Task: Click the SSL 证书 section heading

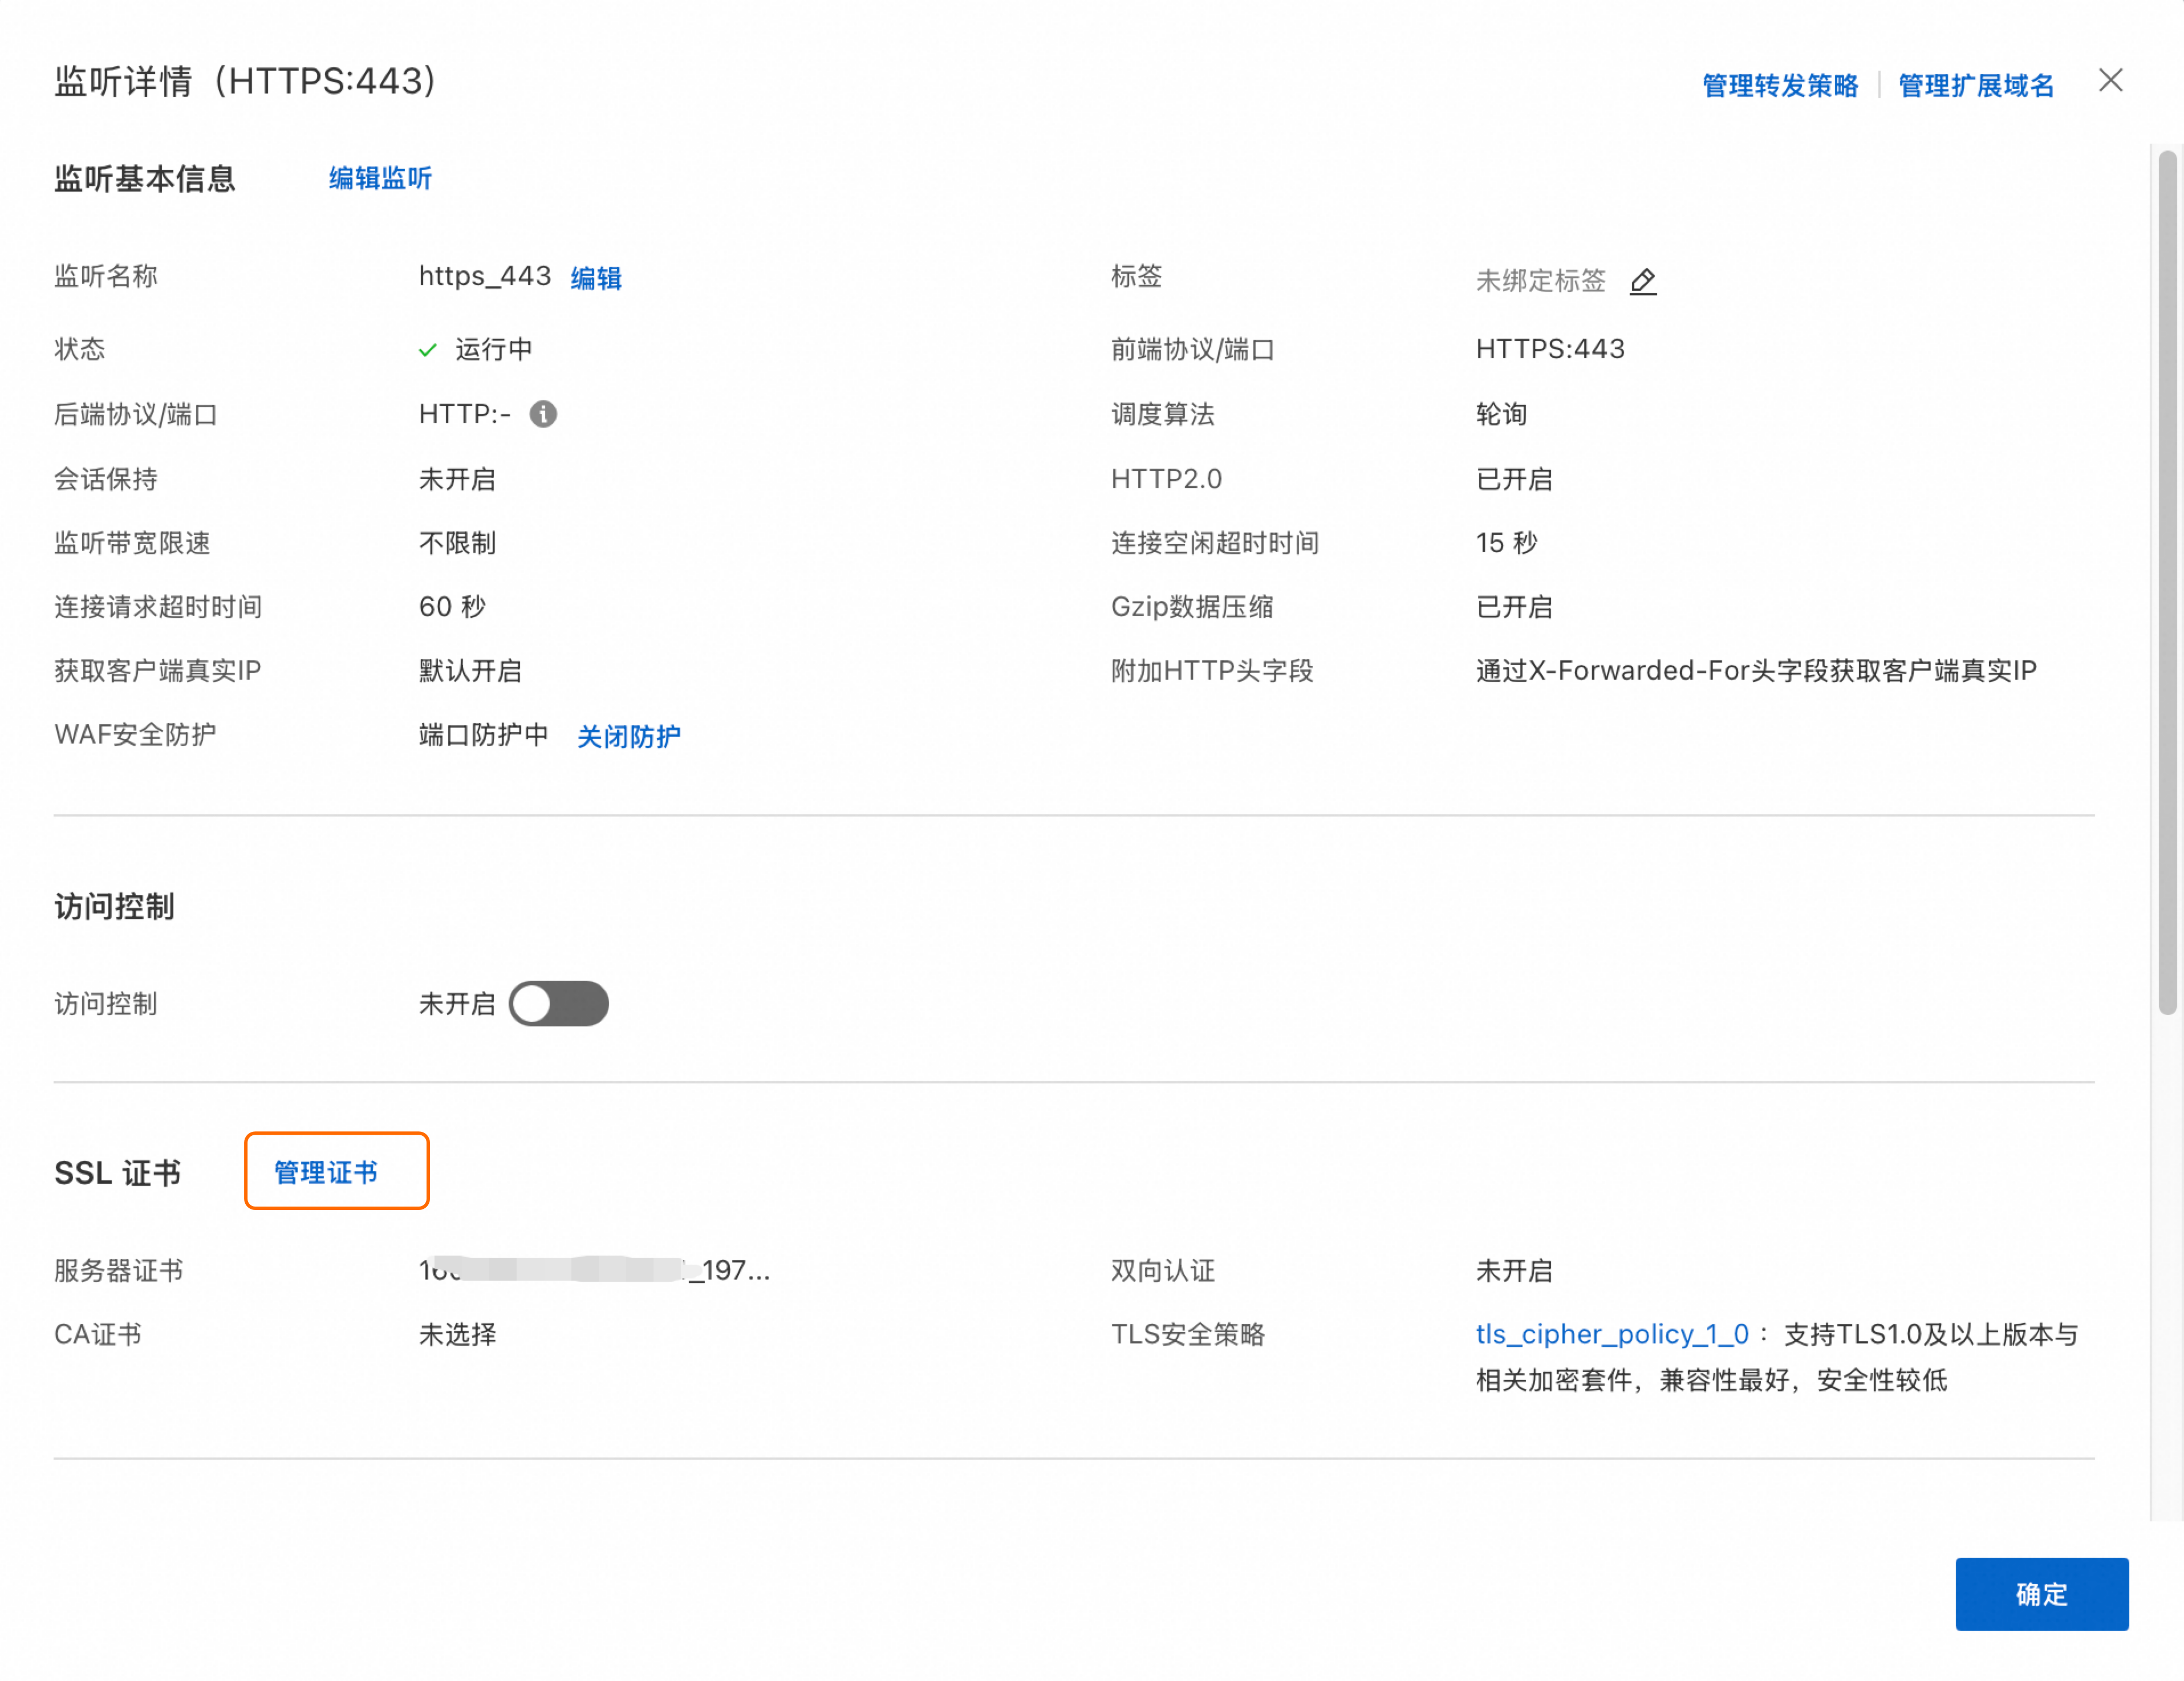Action: pyautogui.click(x=118, y=1172)
